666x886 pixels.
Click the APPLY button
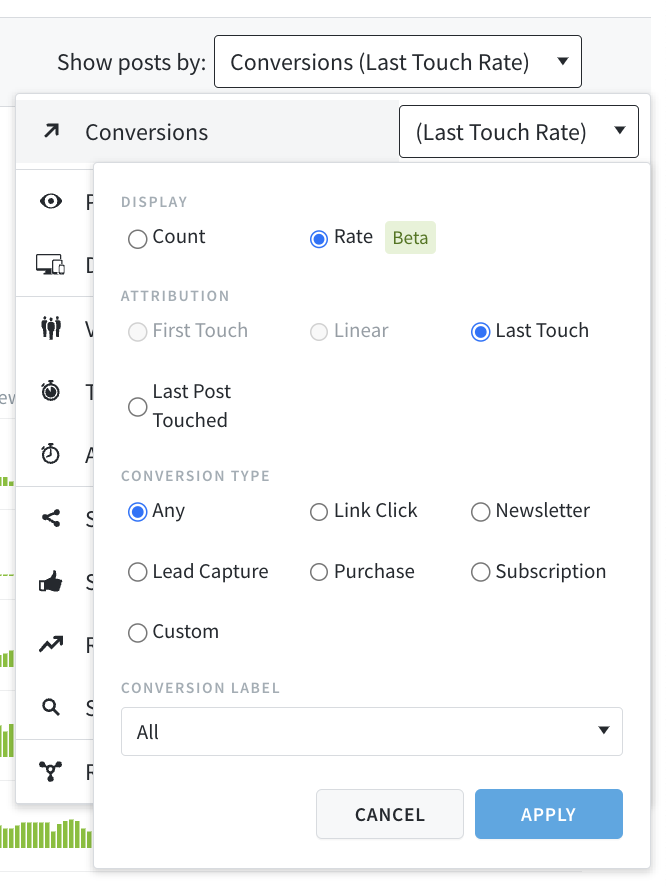coord(548,814)
